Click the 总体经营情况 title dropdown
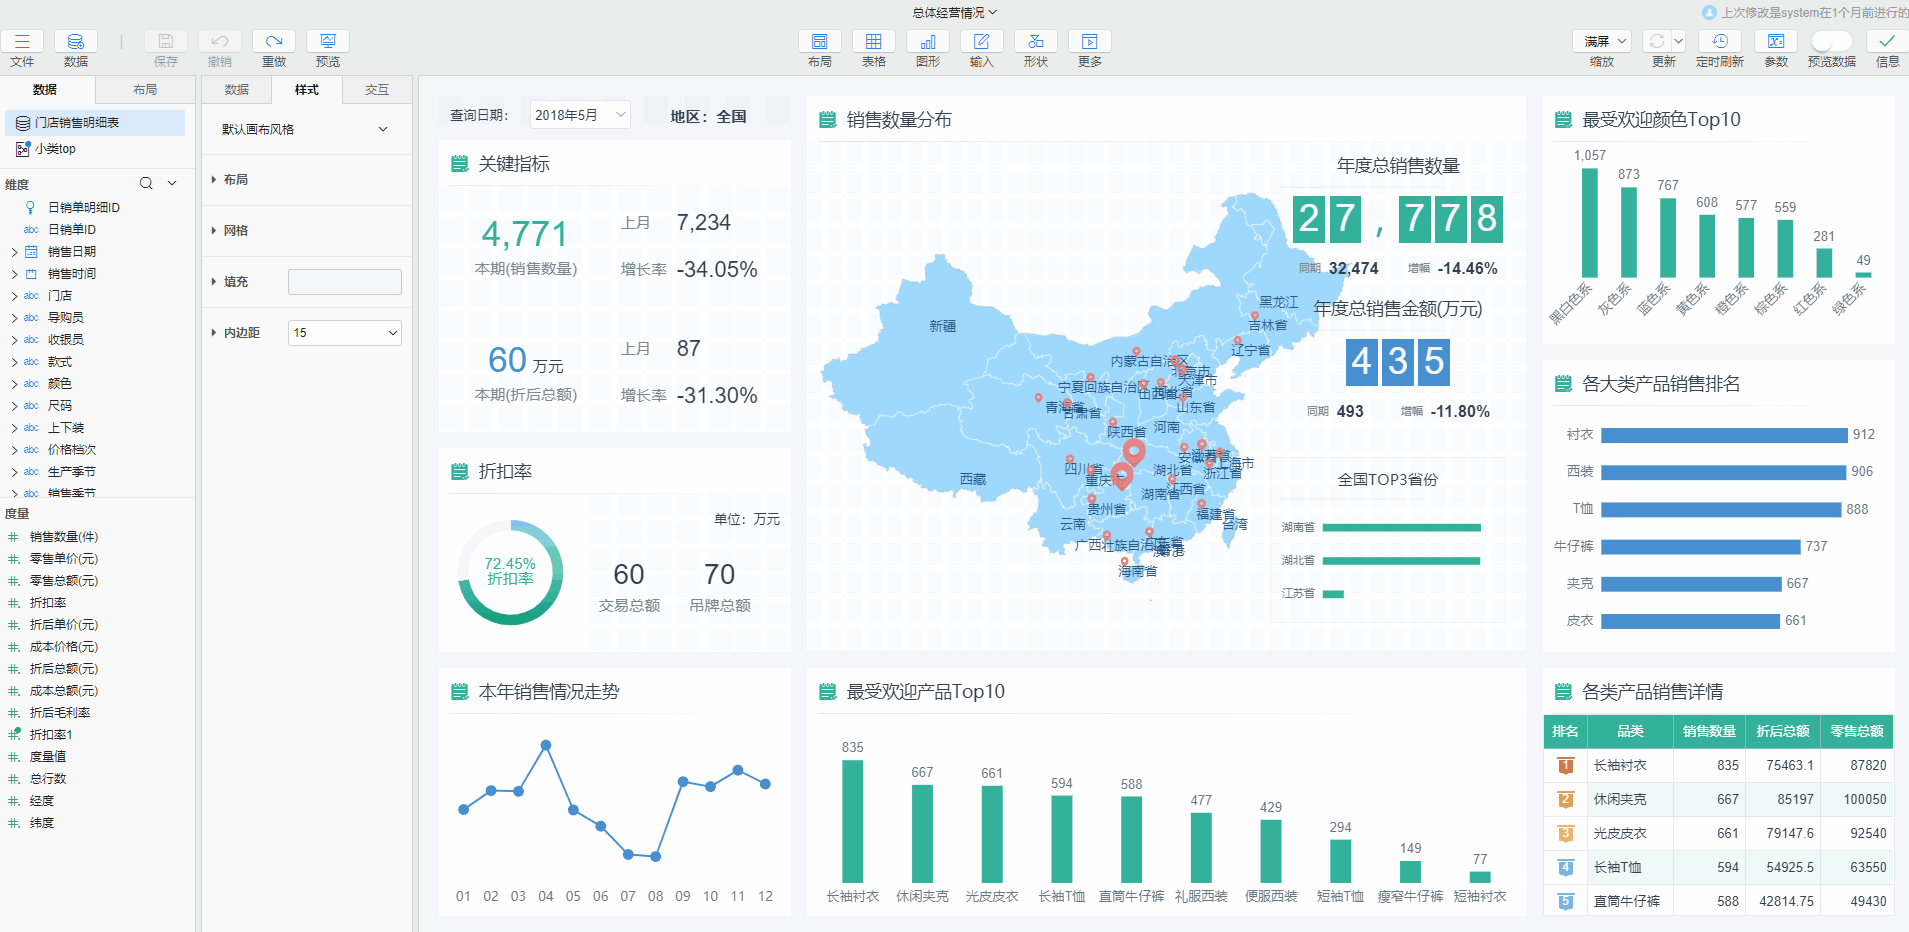The height and width of the screenshot is (932, 1909). pos(954,13)
